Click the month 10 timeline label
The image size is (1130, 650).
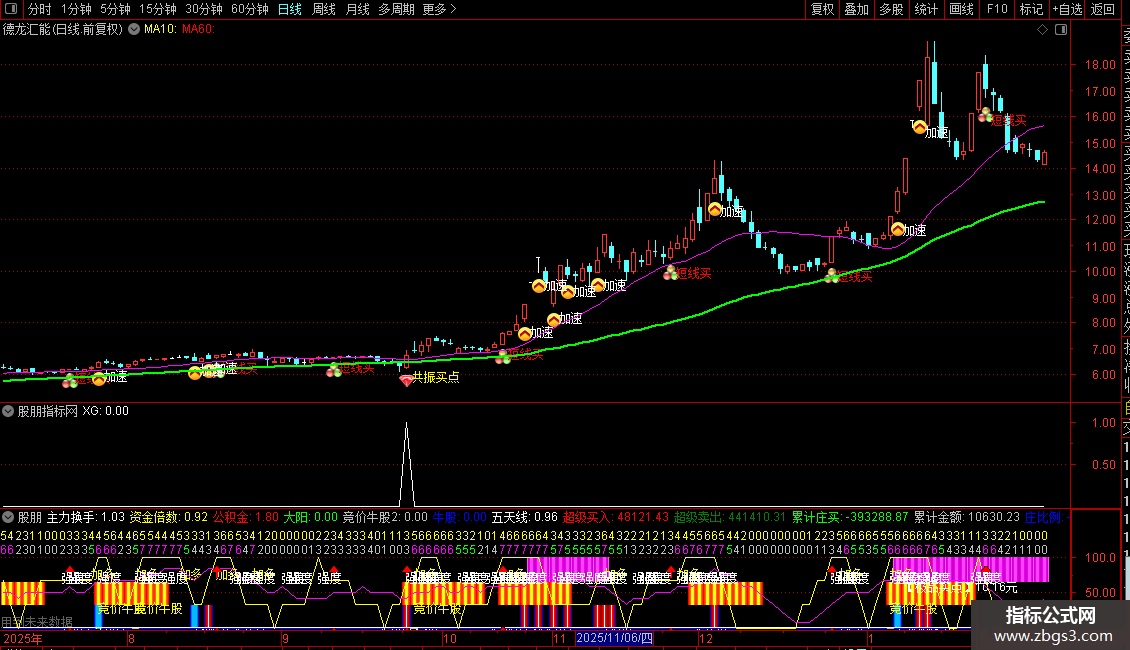point(449,638)
